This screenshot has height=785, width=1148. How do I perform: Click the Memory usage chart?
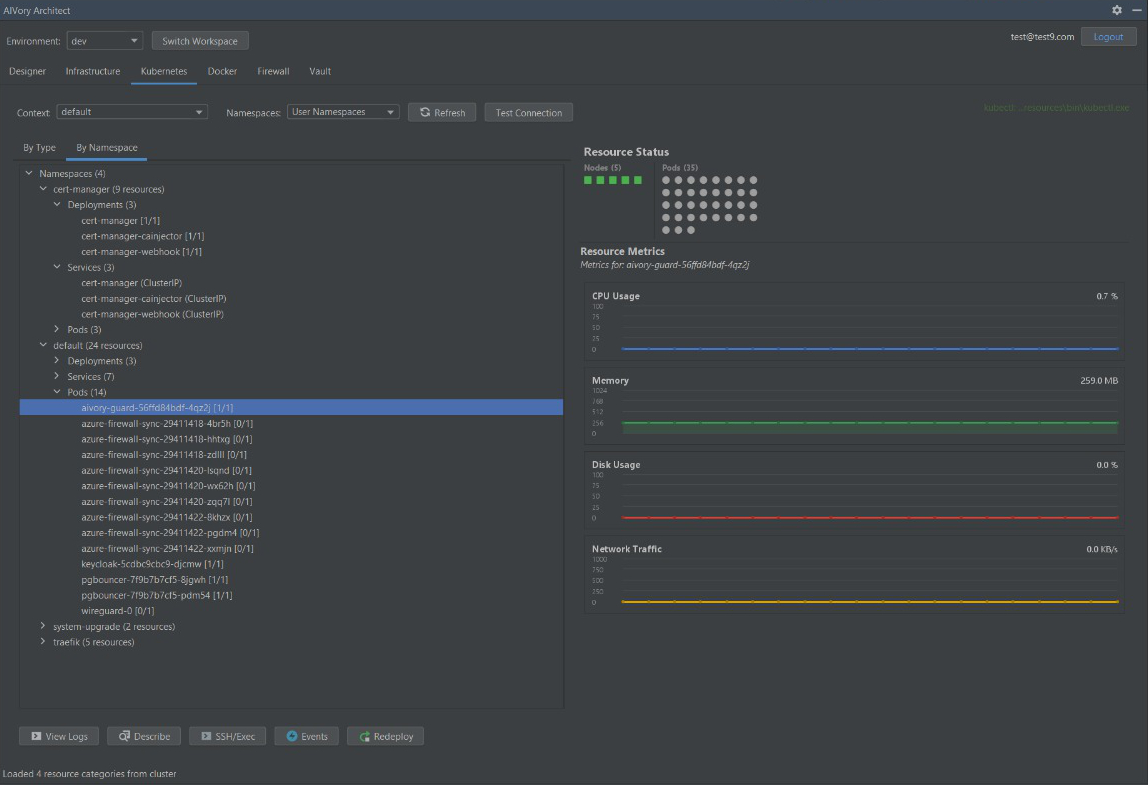pyautogui.click(x=854, y=406)
